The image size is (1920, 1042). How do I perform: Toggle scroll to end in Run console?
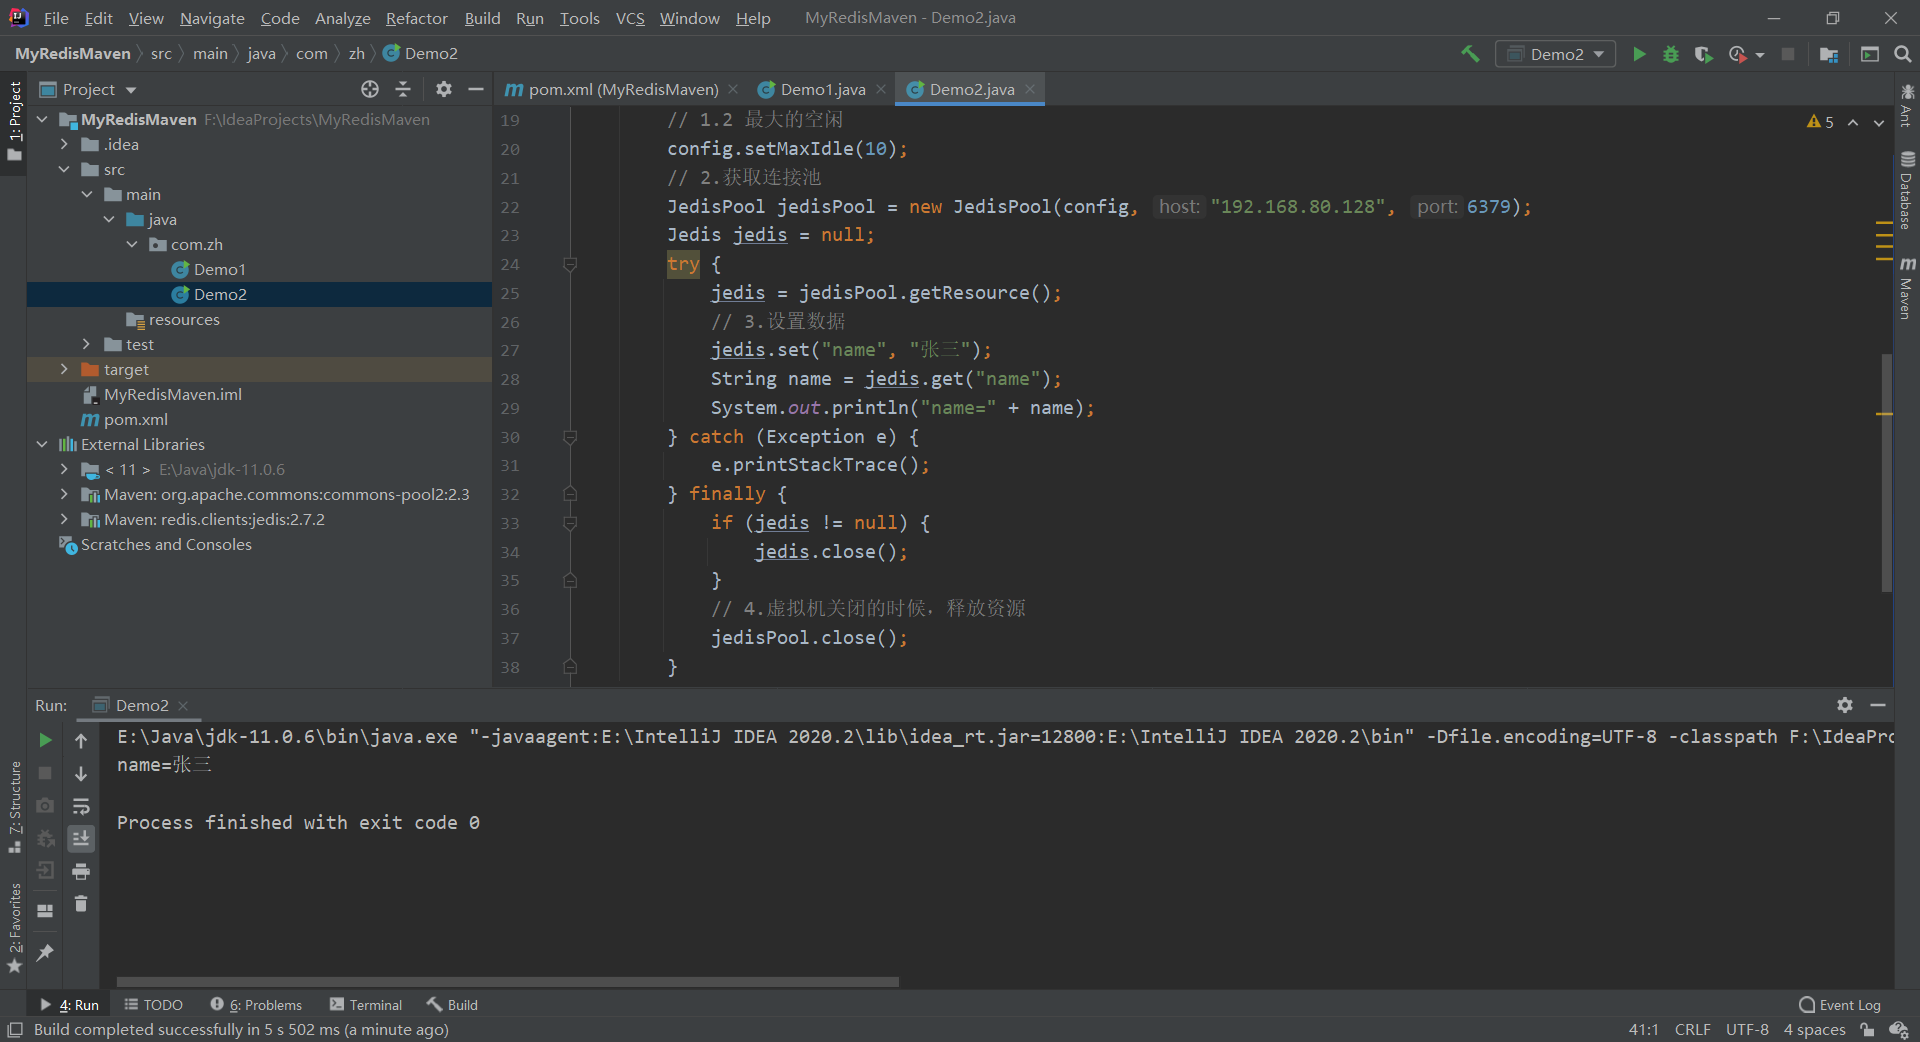click(81, 838)
